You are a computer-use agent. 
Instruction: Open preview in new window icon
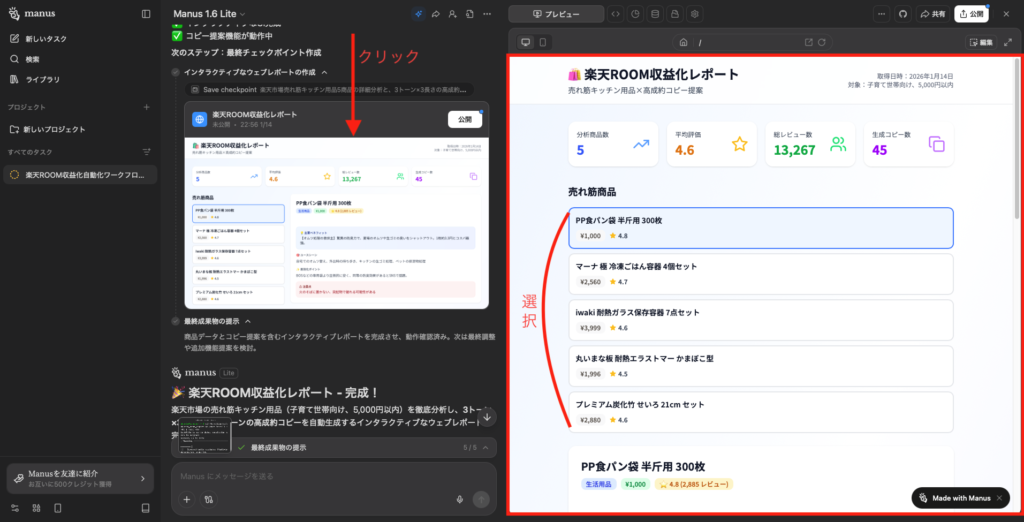808,42
